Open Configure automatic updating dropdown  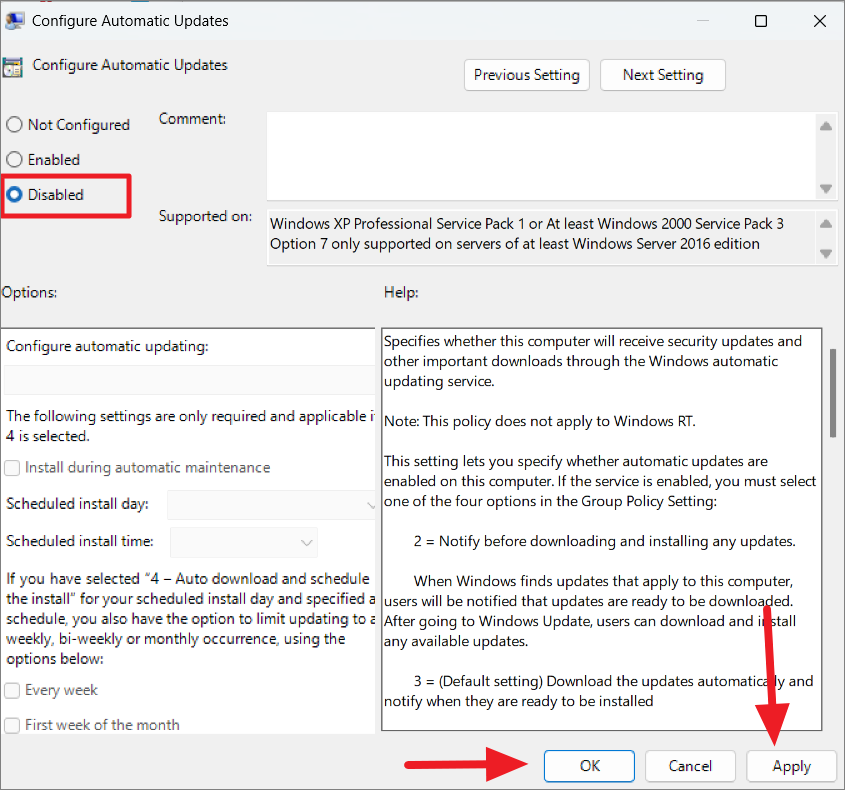click(189, 380)
